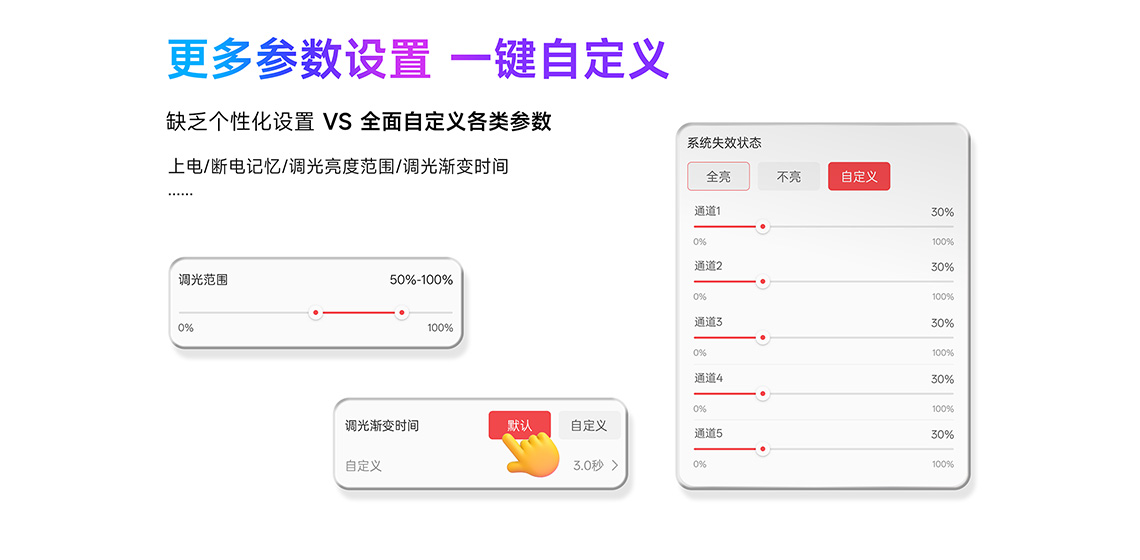Click the 通道3 slider handle

(x=762, y=338)
